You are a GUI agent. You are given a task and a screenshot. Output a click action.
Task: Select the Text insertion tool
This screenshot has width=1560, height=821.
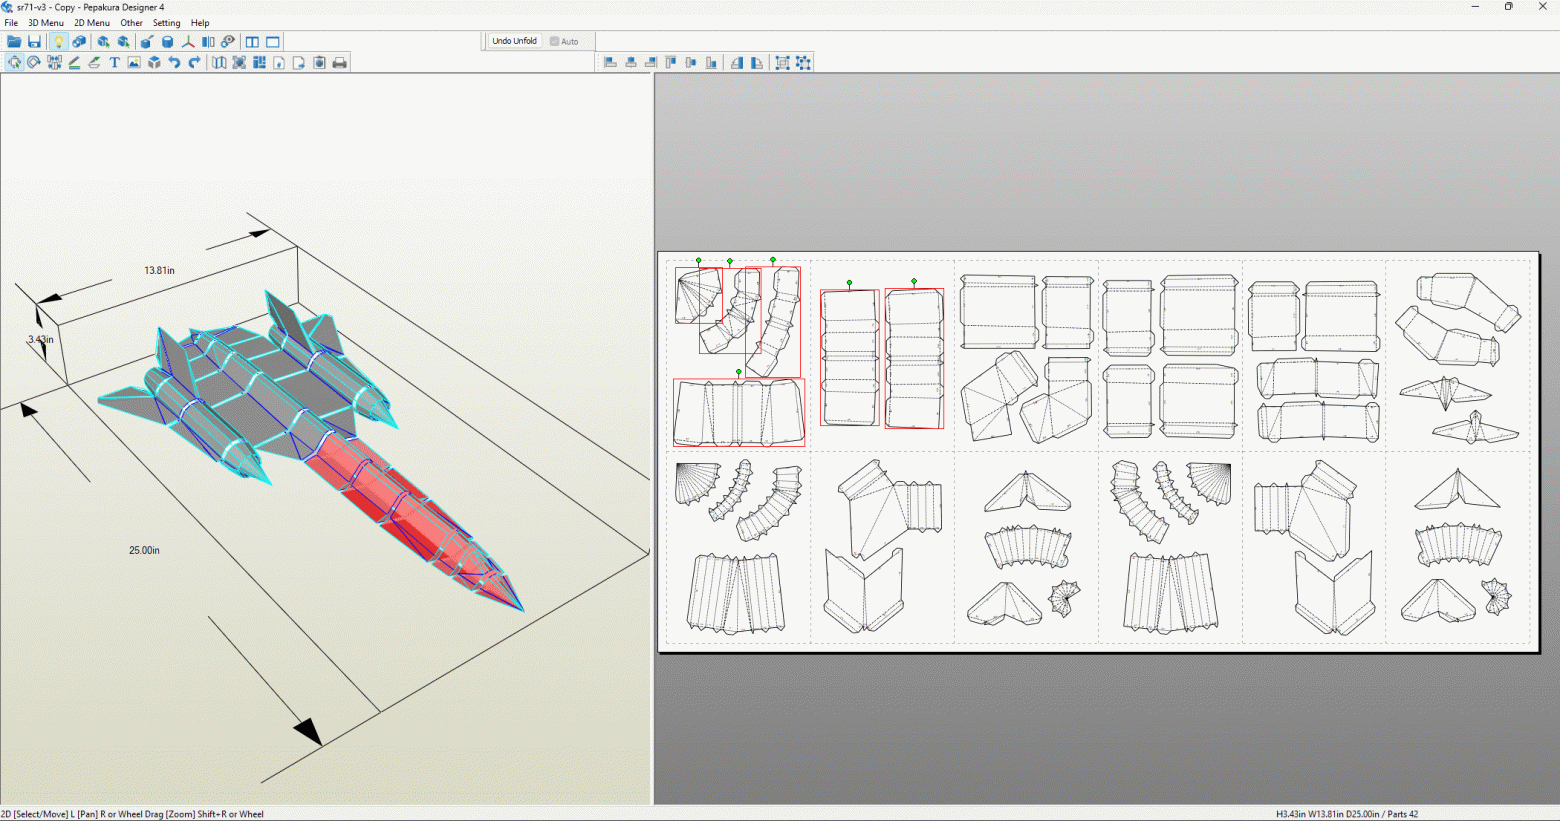[x=115, y=61]
